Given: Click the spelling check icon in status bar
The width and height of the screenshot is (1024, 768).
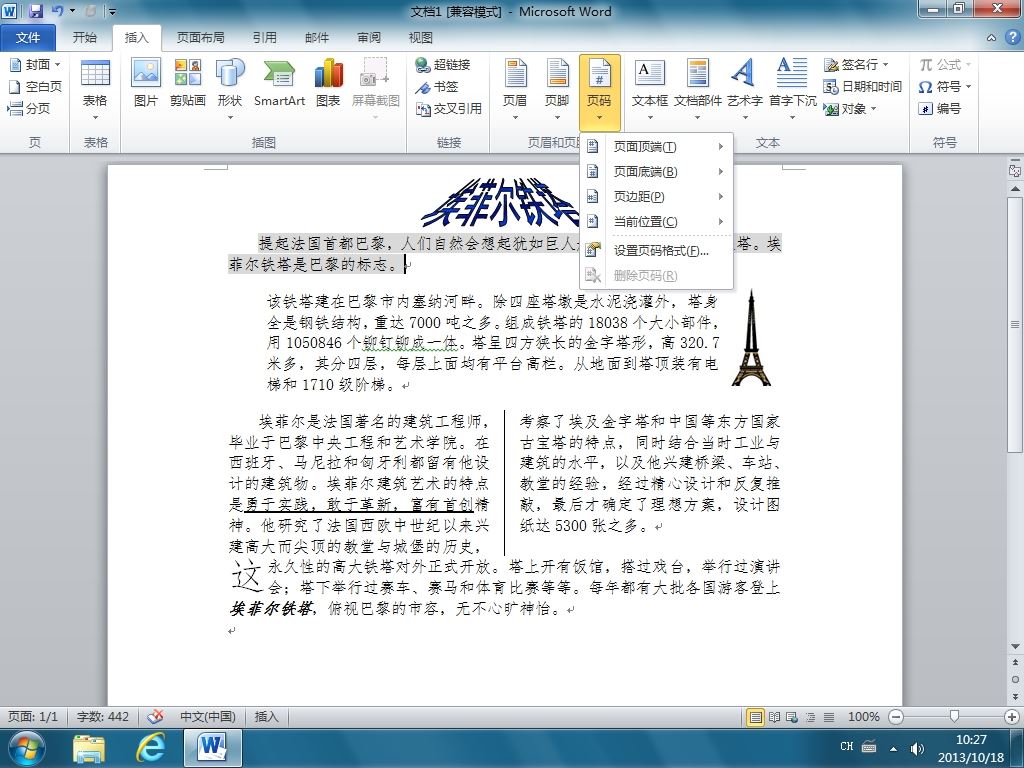Looking at the screenshot, I should (x=155, y=717).
